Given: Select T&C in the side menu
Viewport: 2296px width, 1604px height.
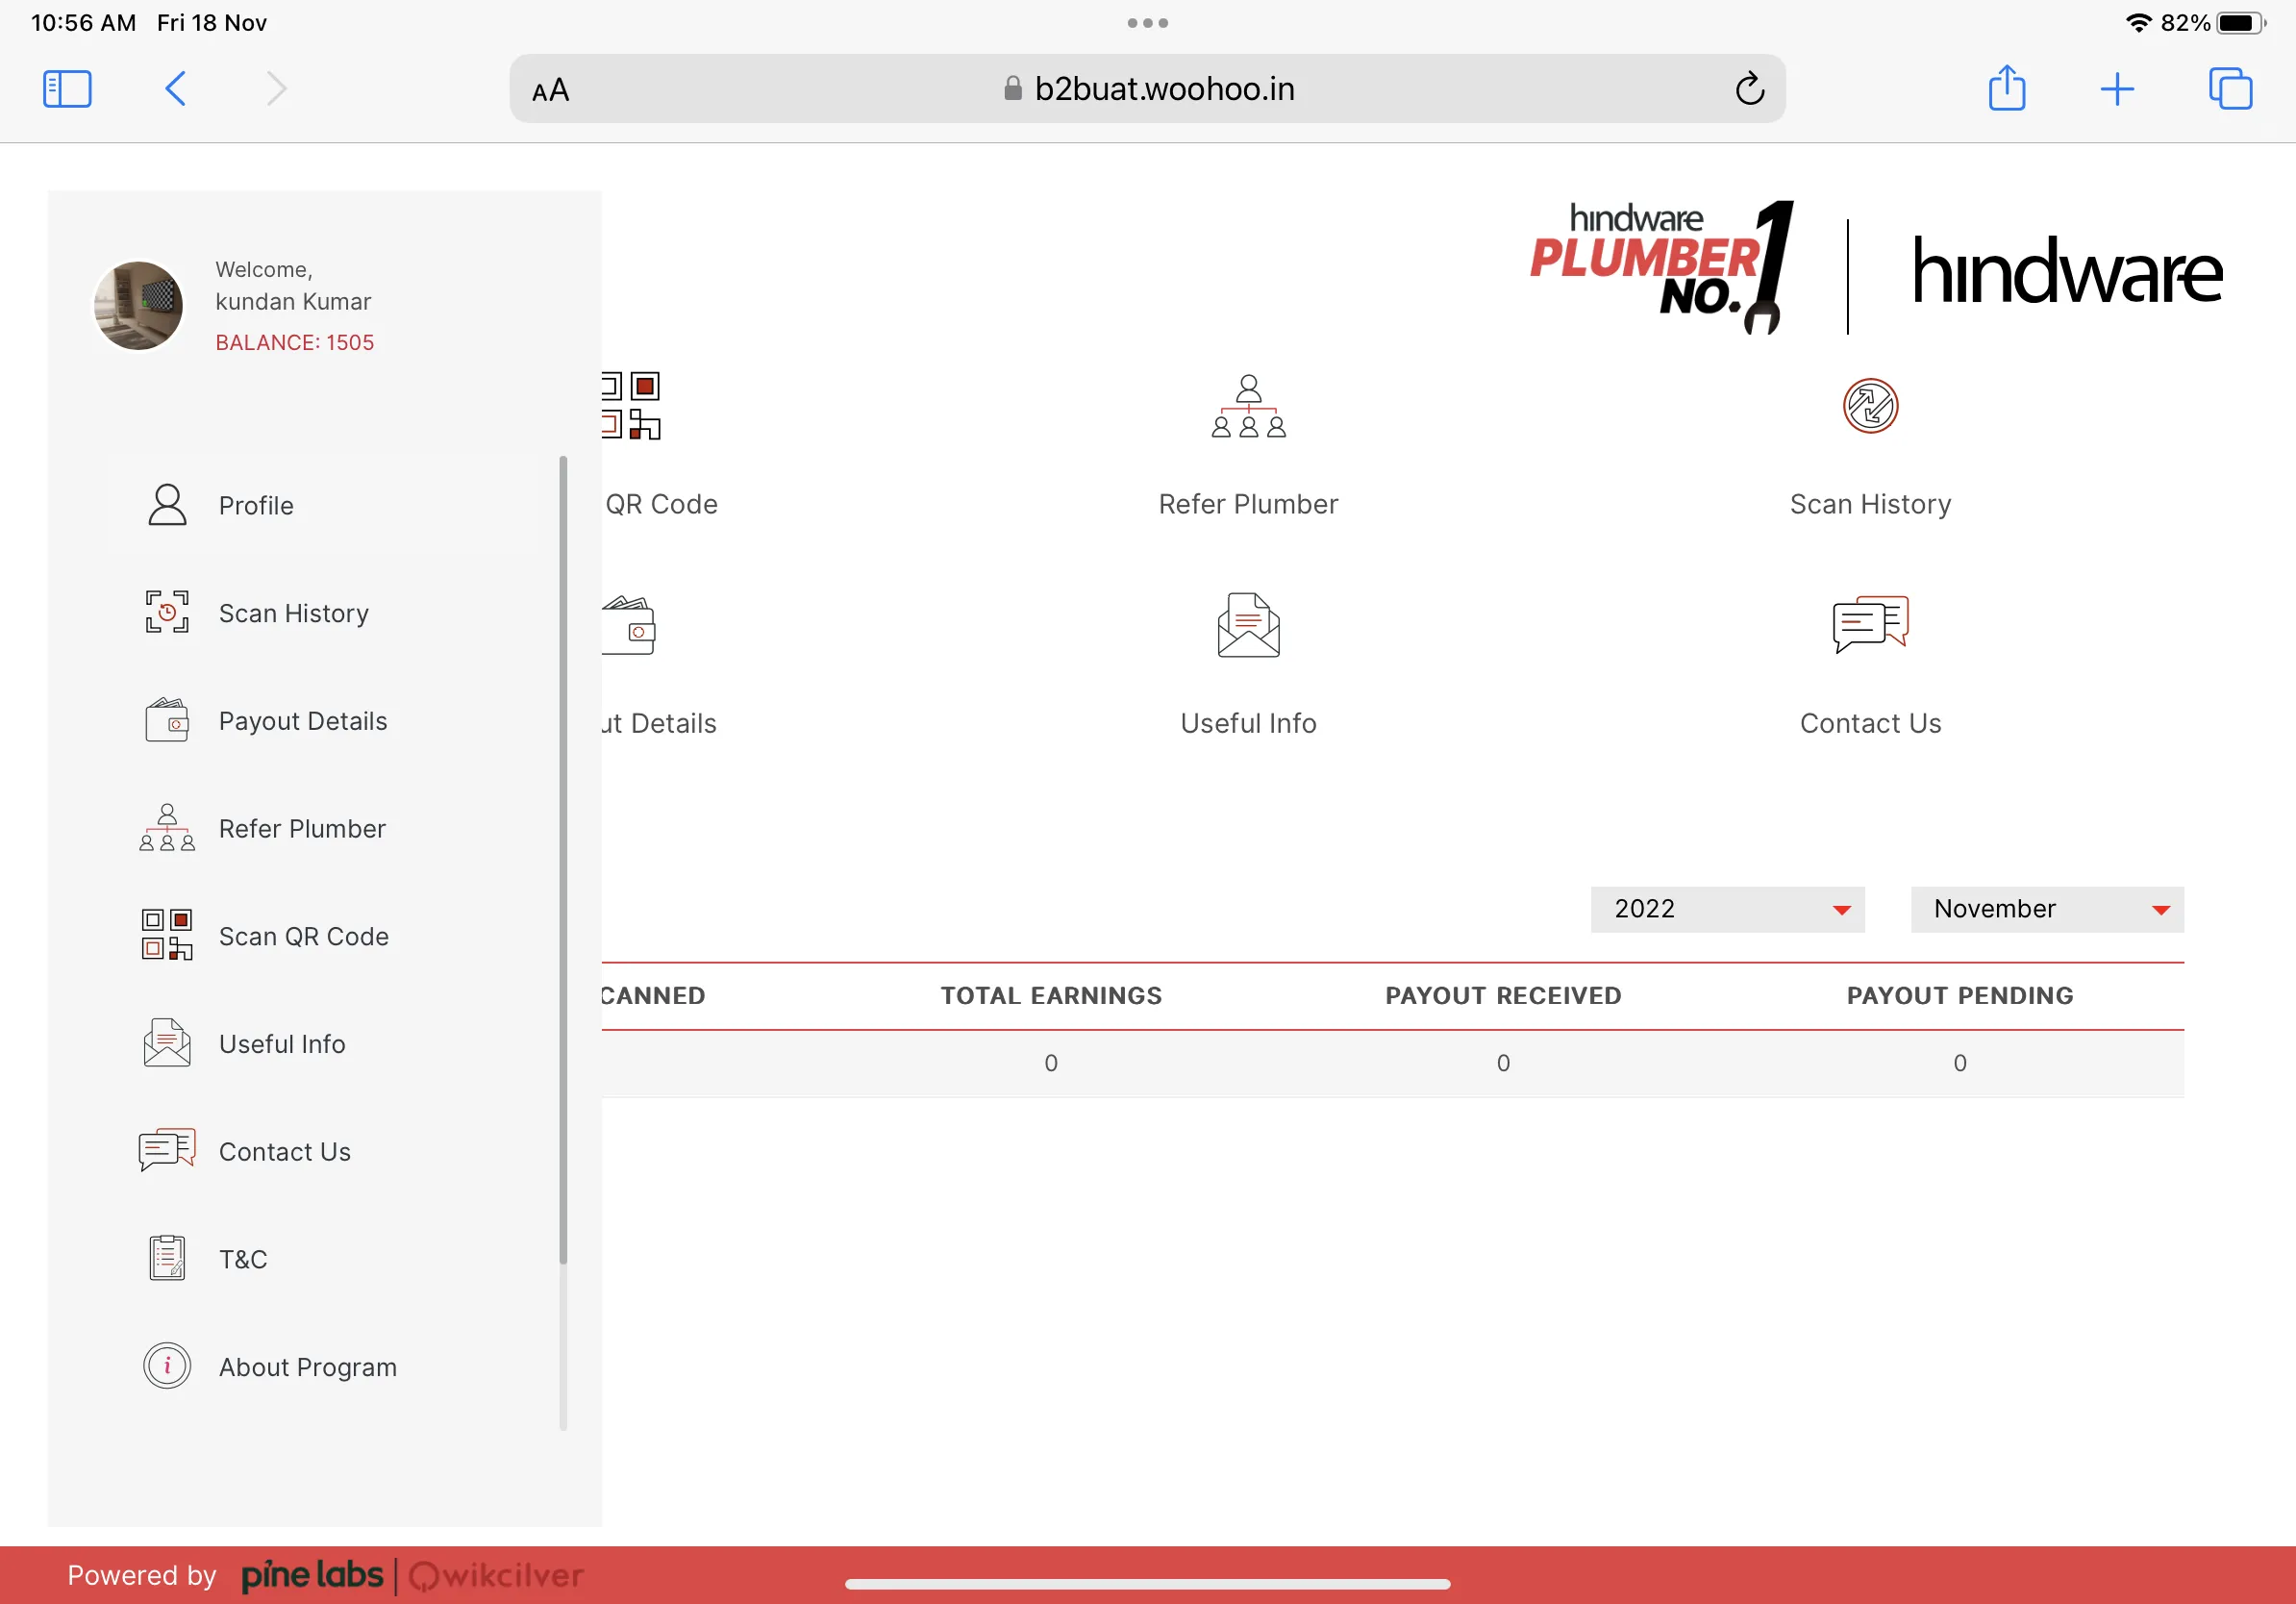Looking at the screenshot, I should pyautogui.click(x=323, y=1259).
